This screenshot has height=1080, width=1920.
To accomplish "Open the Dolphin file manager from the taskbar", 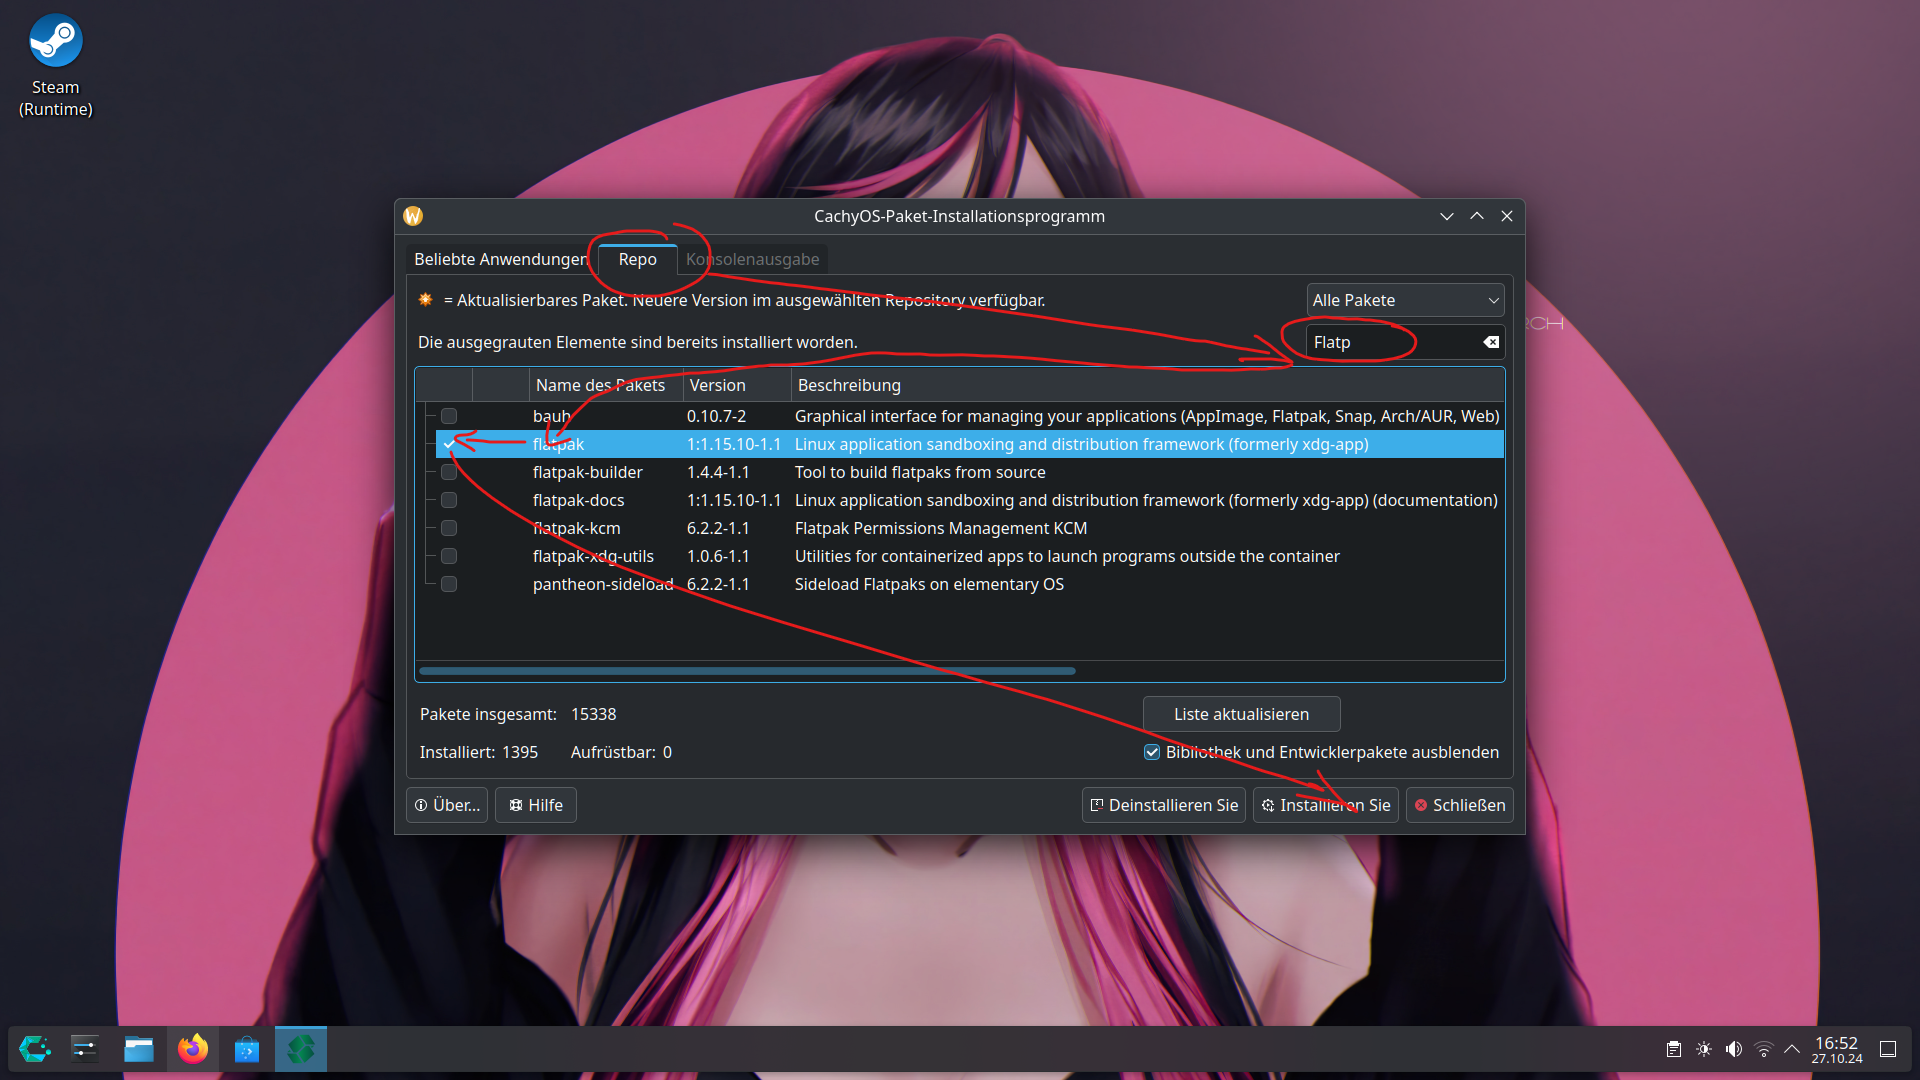I will [x=139, y=1049].
